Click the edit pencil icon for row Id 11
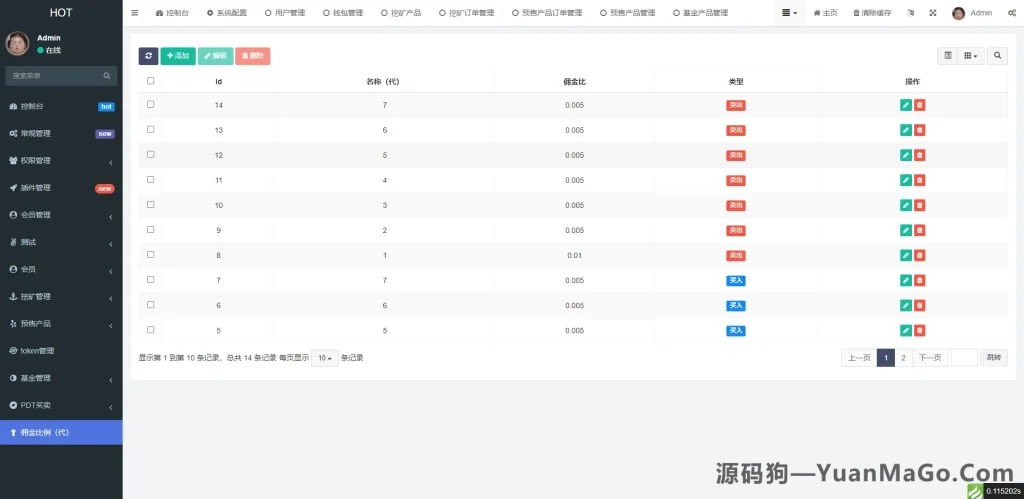Screen dimensions: 1024x499 point(906,180)
